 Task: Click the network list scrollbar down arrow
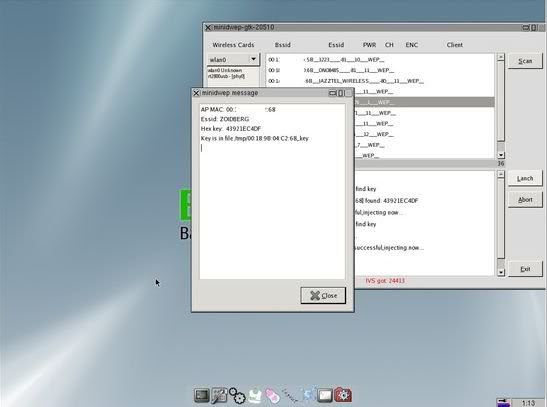click(501, 155)
